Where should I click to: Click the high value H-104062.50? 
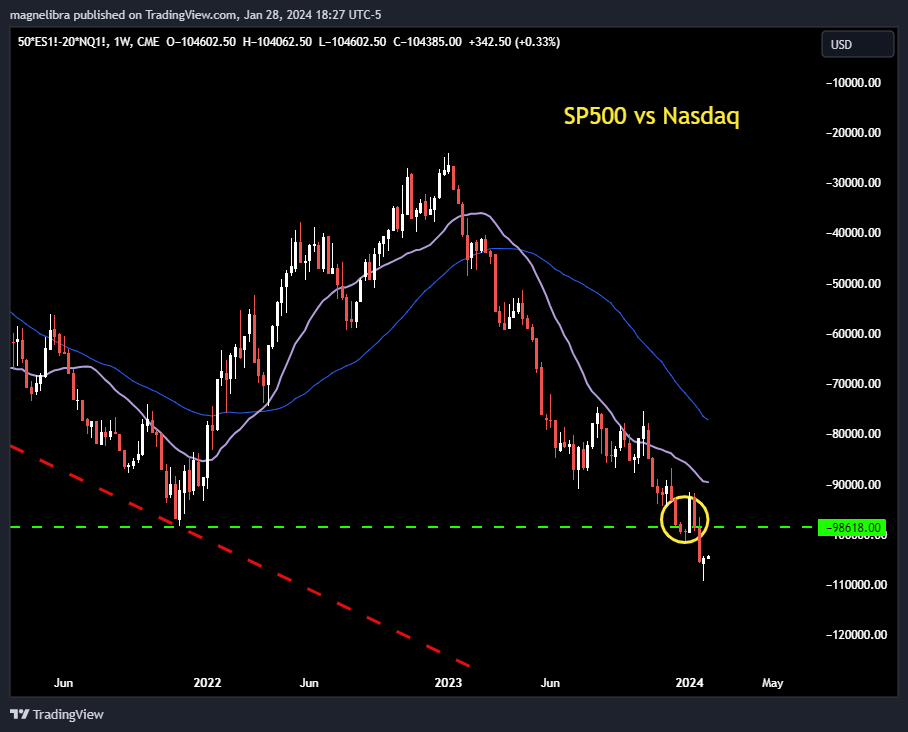coord(277,42)
